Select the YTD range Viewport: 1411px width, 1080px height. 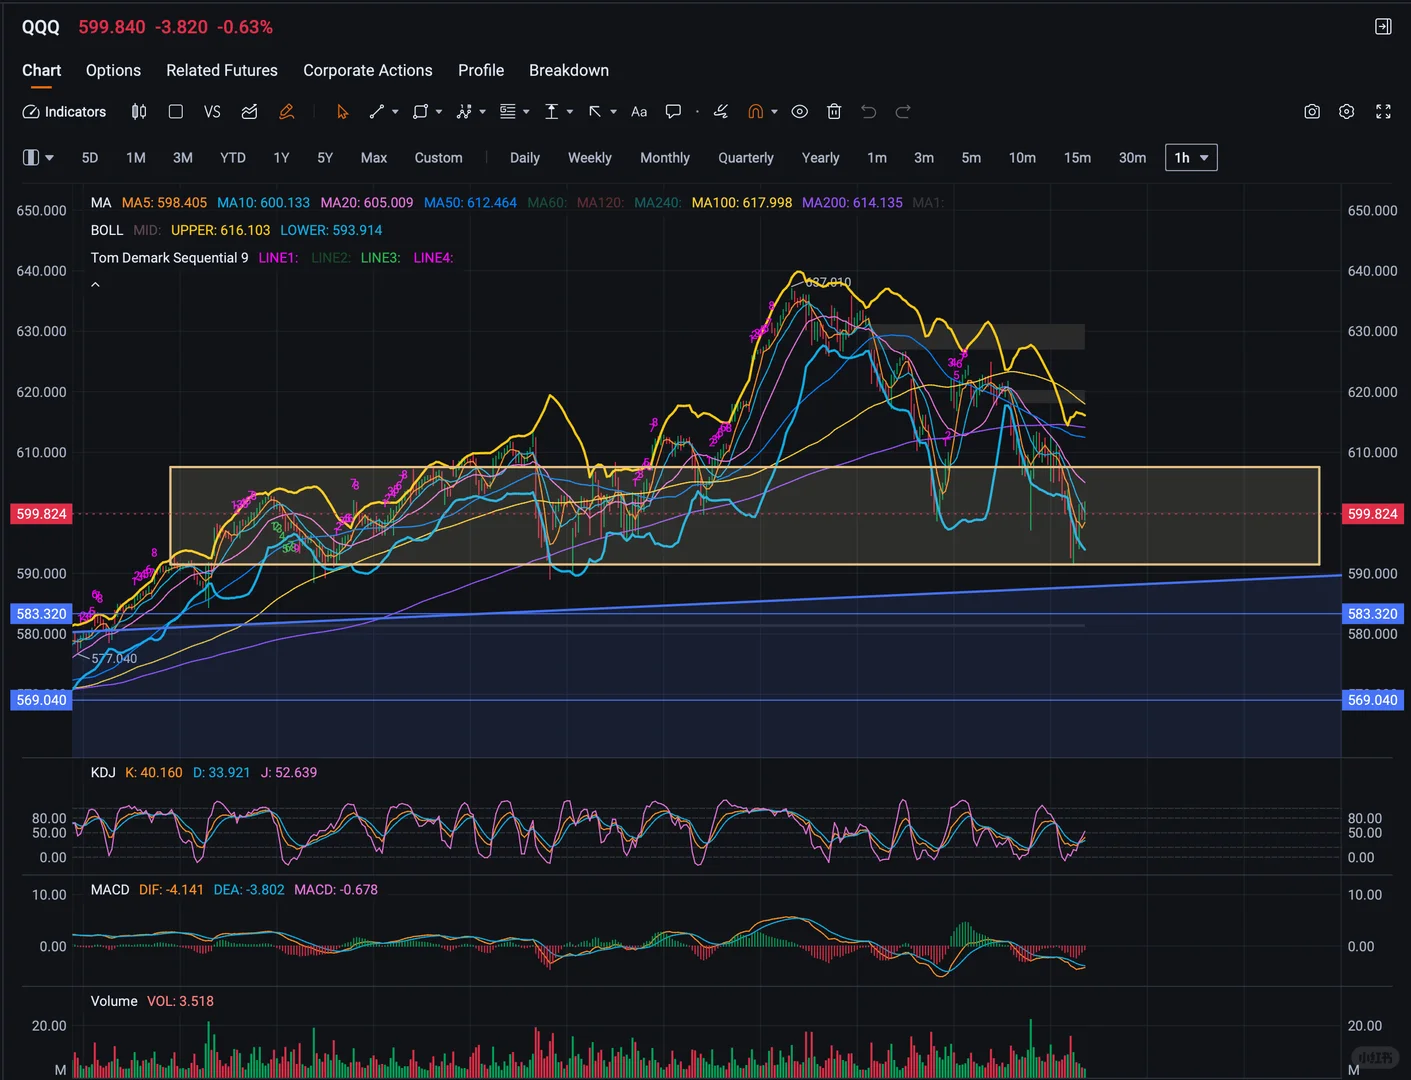coord(233,158)
